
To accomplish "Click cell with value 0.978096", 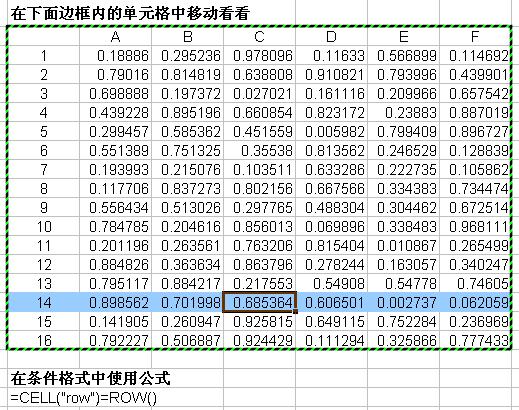I will [x=259, y=55].
